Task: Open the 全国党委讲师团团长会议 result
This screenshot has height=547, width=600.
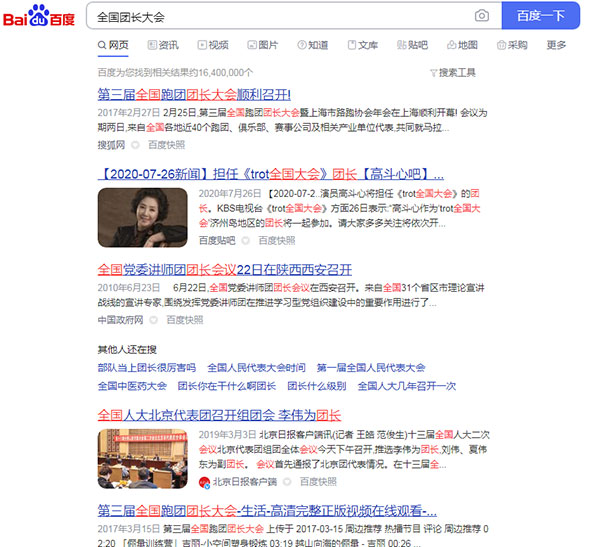Action: coord(224,270)
